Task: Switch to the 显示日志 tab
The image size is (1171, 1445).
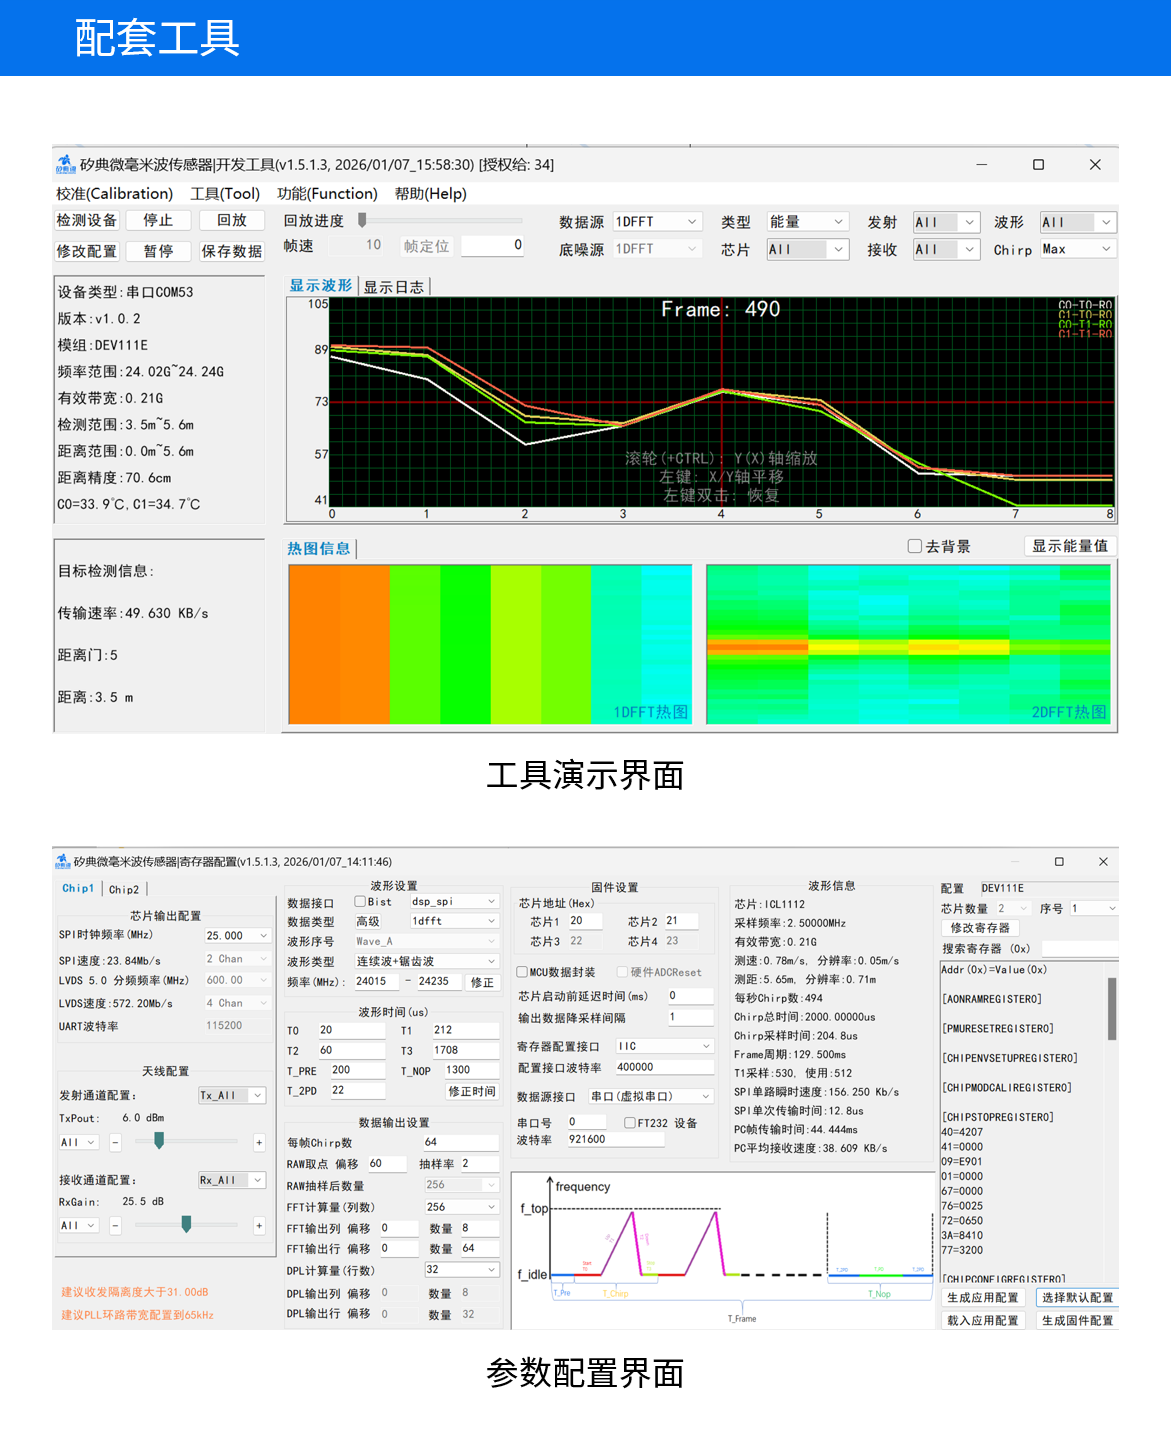Action: tap(393, 287)
